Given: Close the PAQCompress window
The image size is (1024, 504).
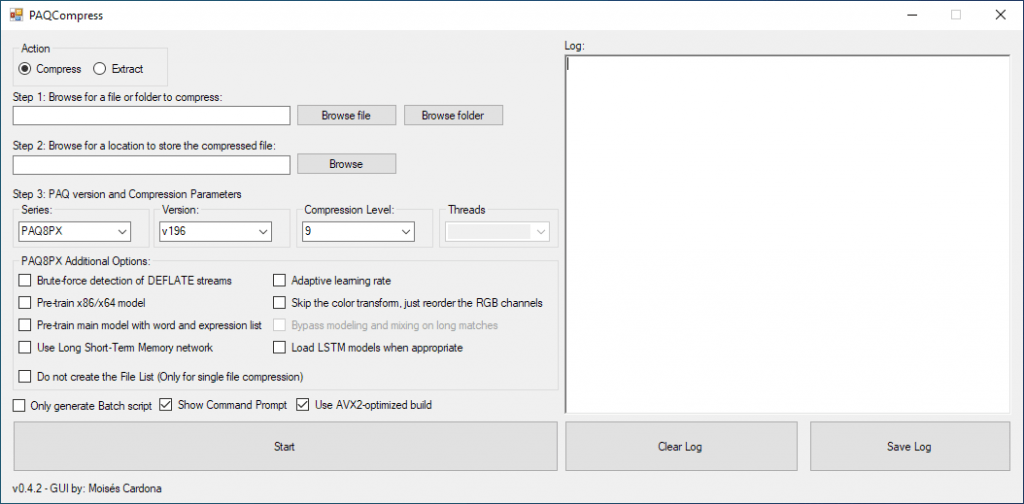Looking at the screenshot, I should [x=1000, y=15].
